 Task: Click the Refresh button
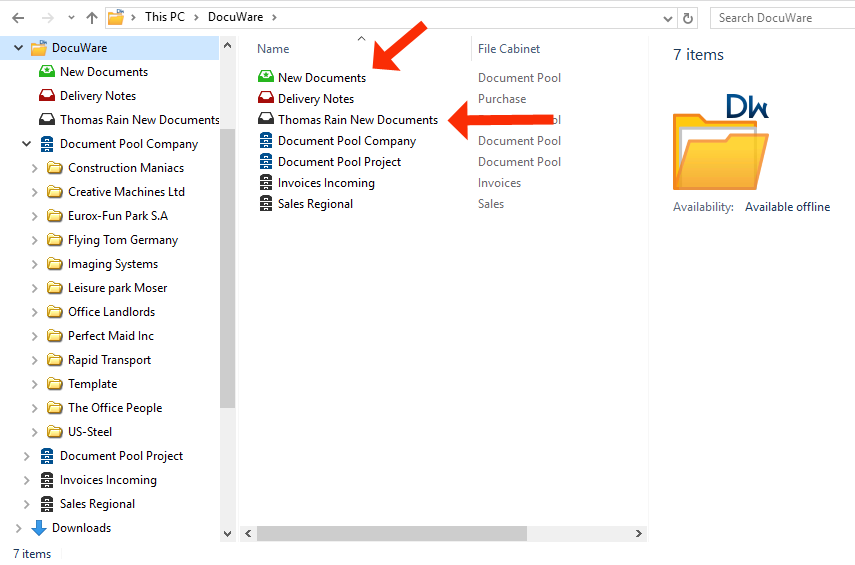pyautogui.click(x=688, y=19)
